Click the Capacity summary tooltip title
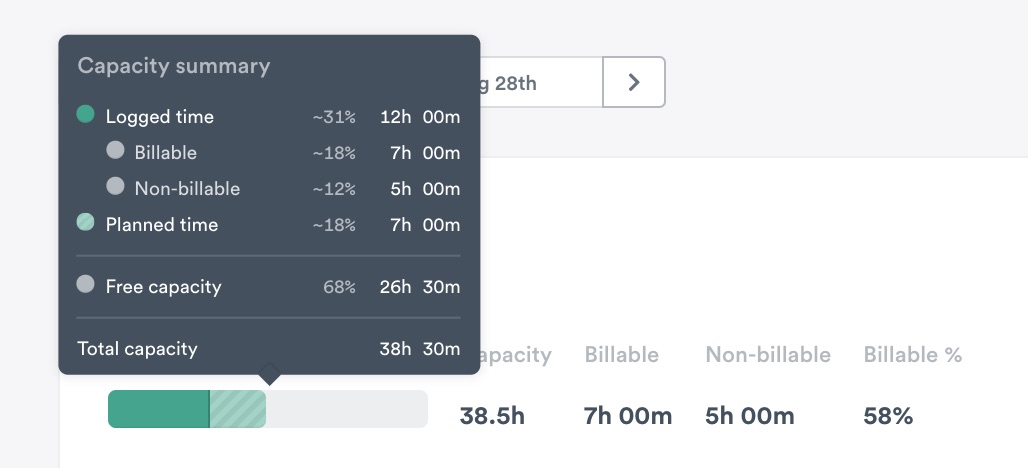This screenshot has width=1028, height=468. pyautogui.click(x=174, y=66)
